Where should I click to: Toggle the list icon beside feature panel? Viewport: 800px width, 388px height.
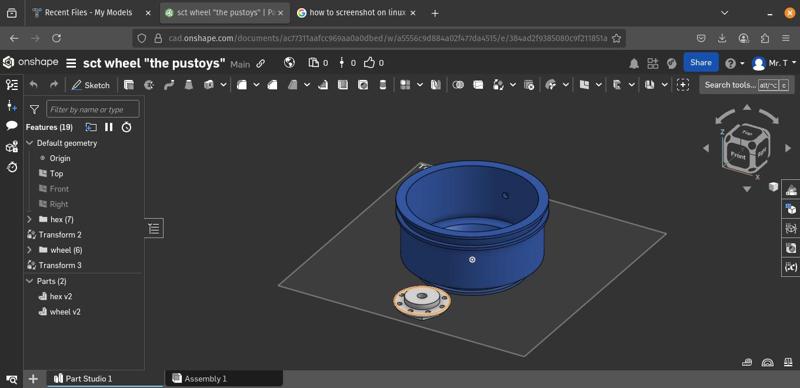tap(154, 228)
